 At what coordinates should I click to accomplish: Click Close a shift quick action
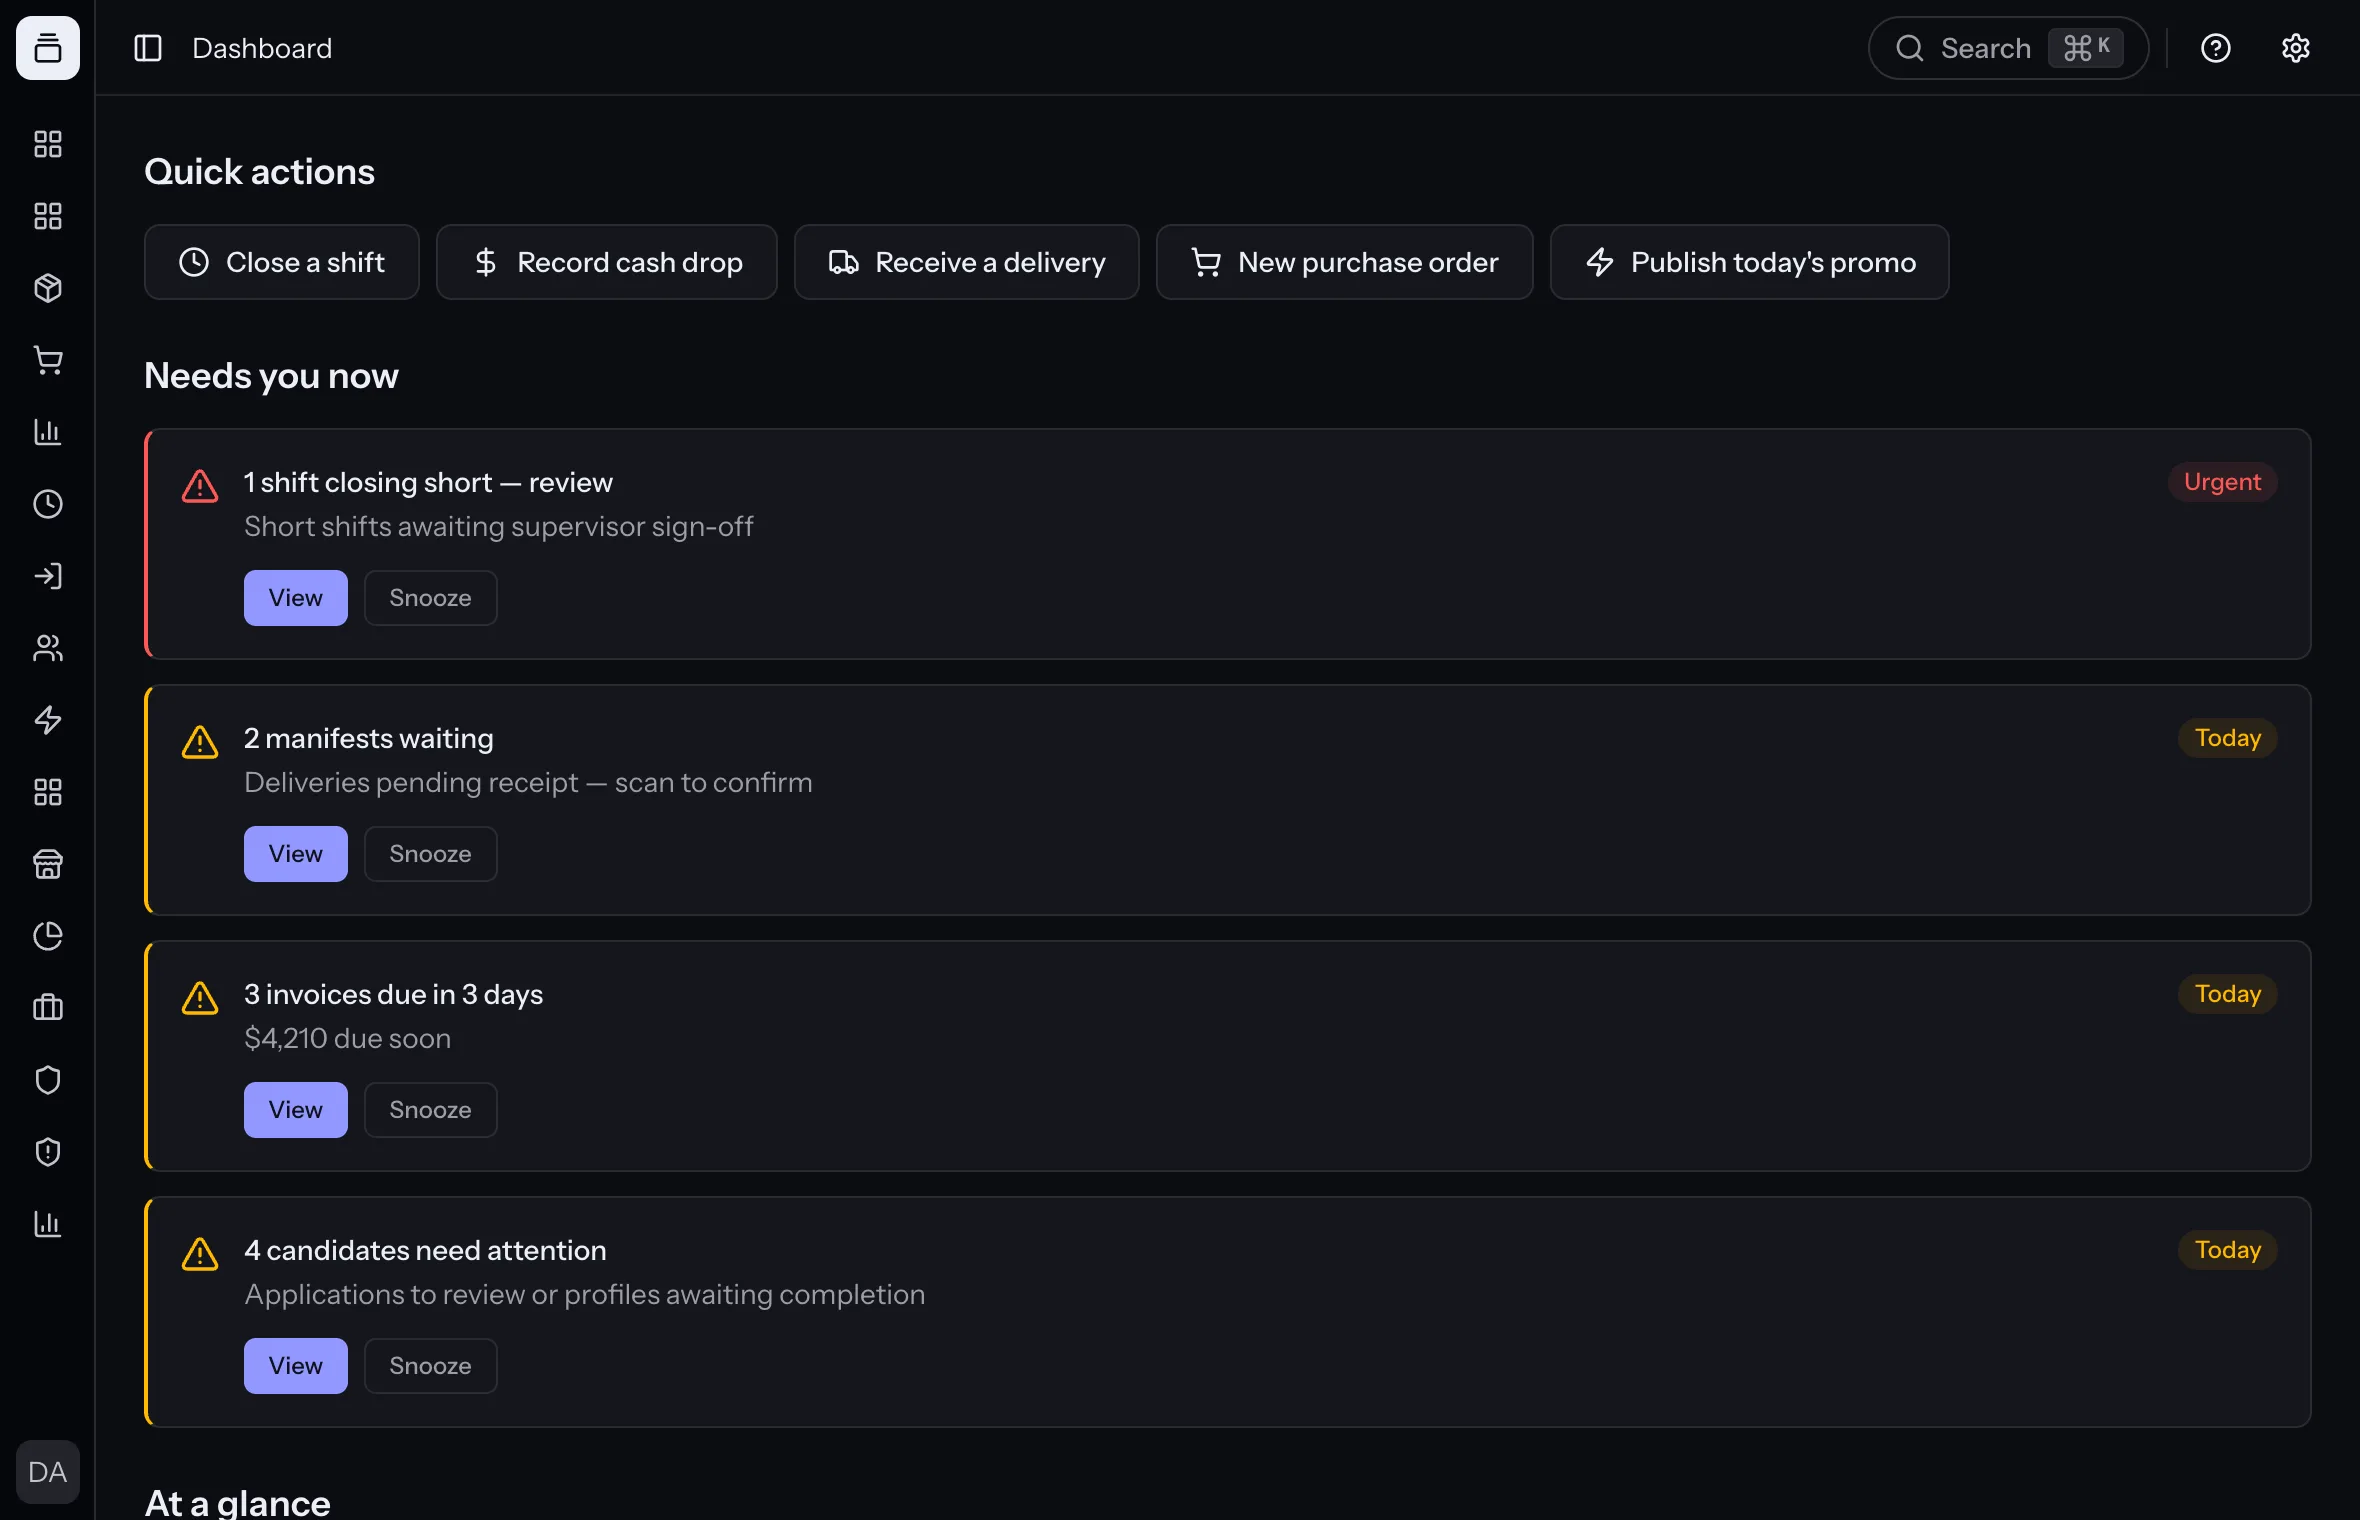click(282, 262)
